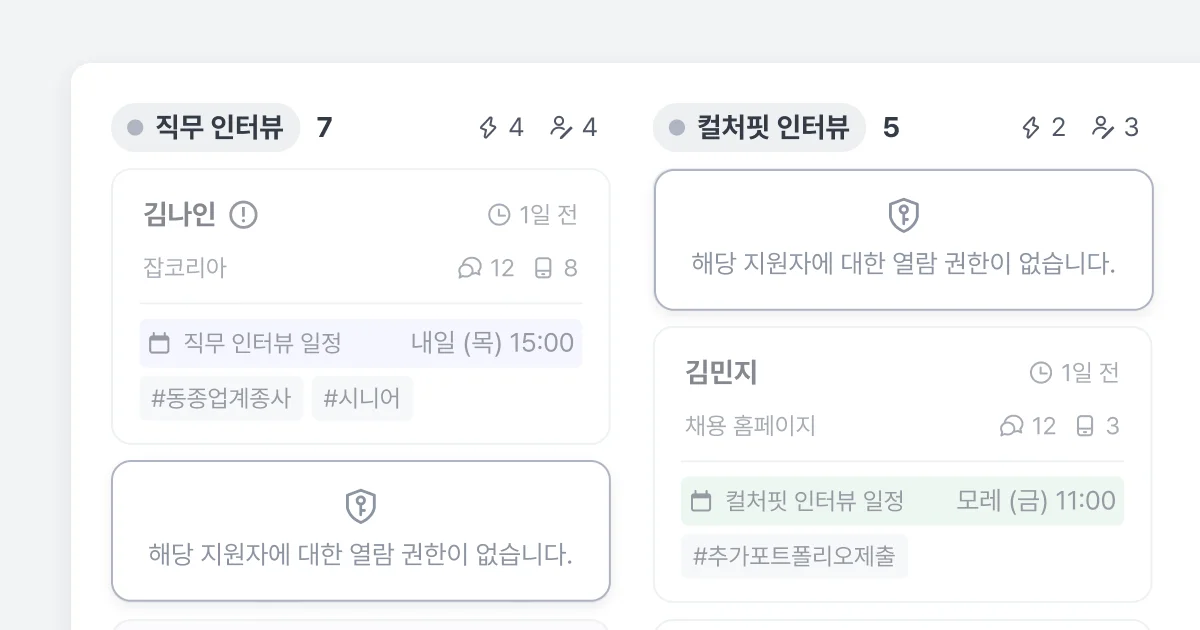The width and height of the screenshot is (1200, 630).
Task: Click the status dot in the 직무 인터뷰 label
Action: (x=135, y=127)
